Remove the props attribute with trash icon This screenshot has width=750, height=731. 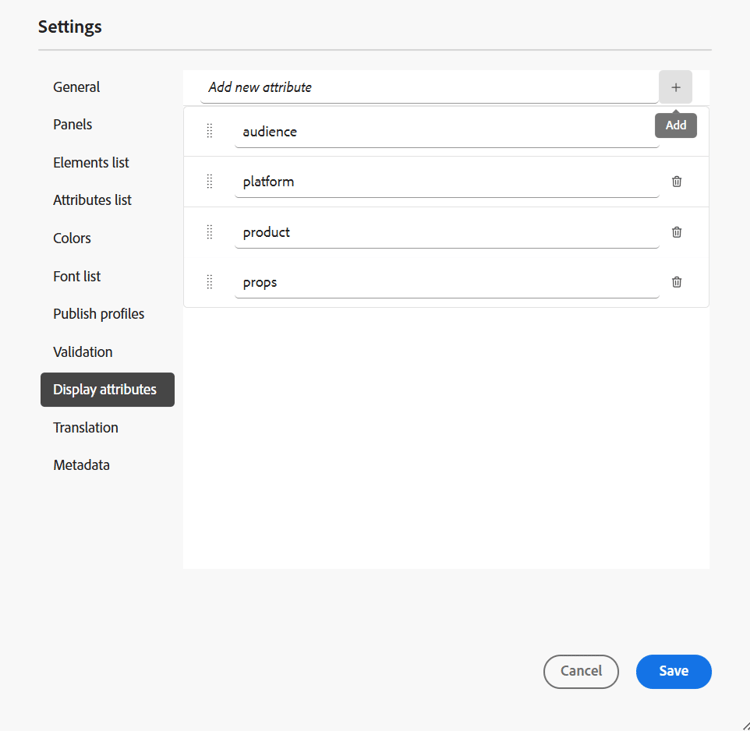coord(677,282)
